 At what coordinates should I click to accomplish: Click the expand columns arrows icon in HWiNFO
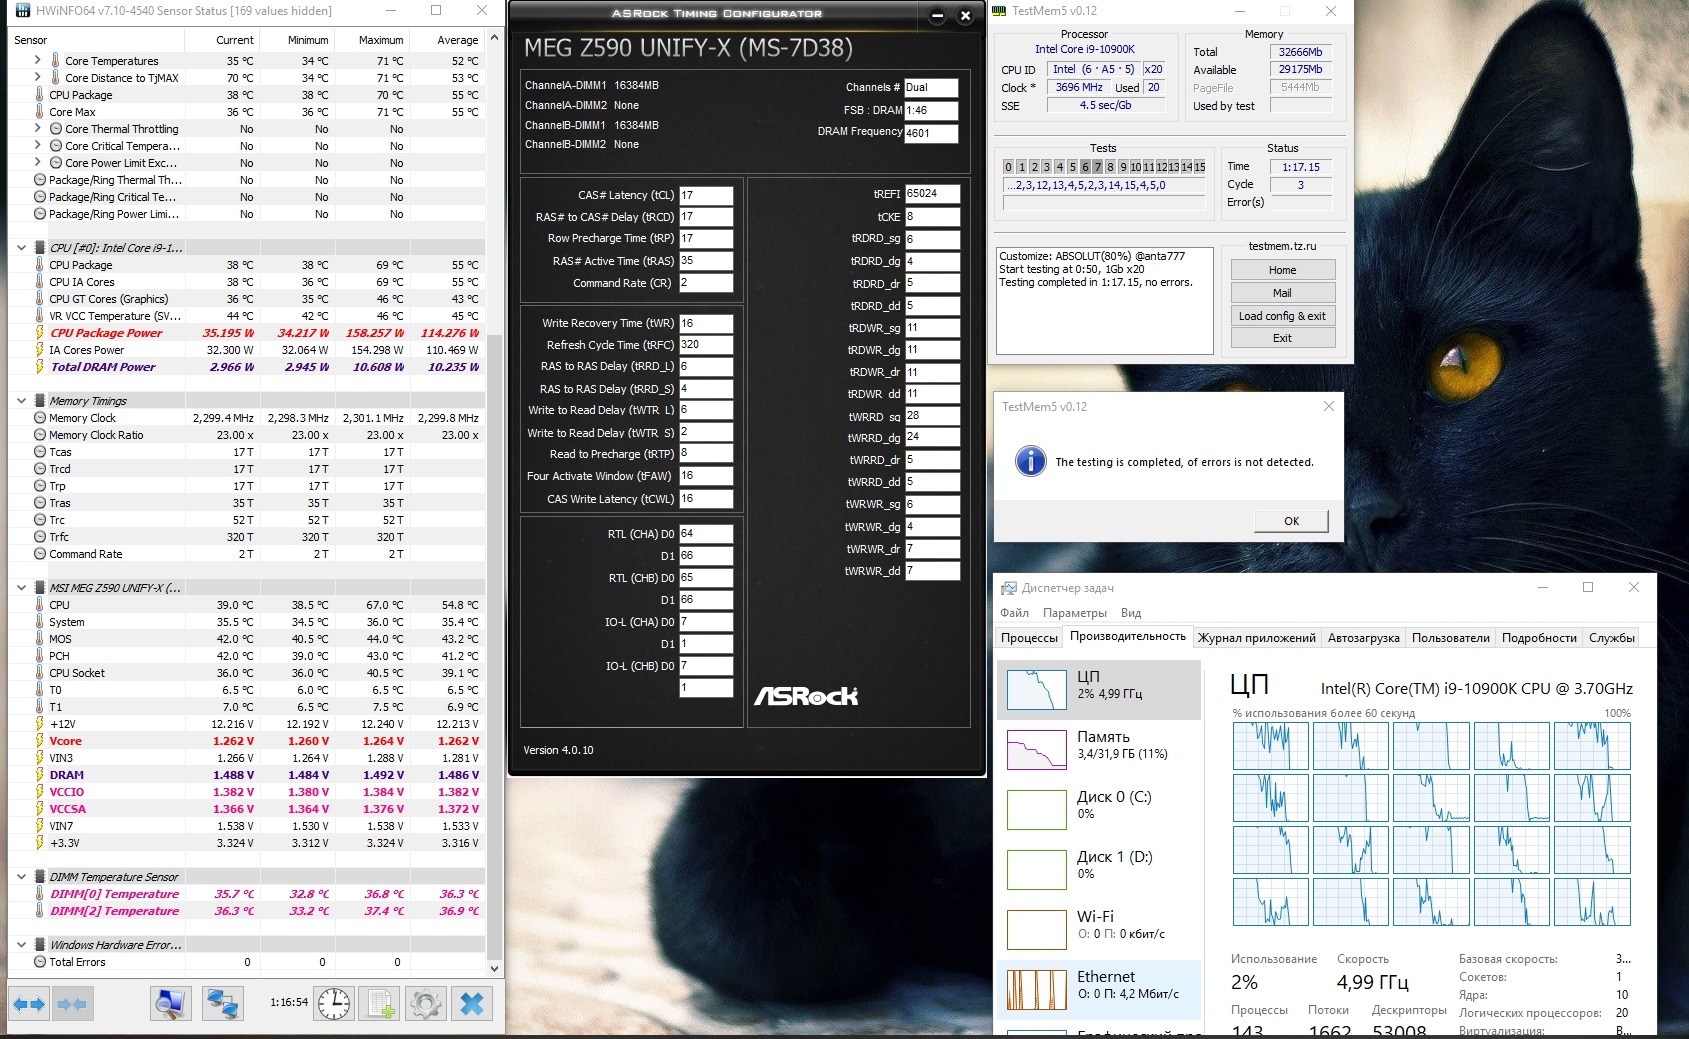click(29, 1003)
